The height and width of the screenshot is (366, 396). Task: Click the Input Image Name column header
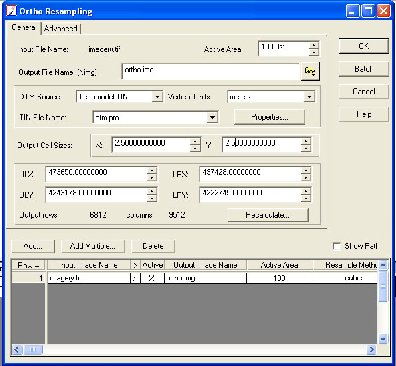tap(89, 265)
